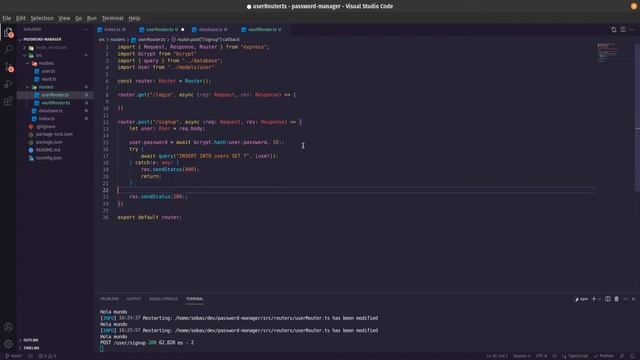The image size is (640, 360).
Task: Add a new terminal with plus icon
Action: click(x=594, y=299)
